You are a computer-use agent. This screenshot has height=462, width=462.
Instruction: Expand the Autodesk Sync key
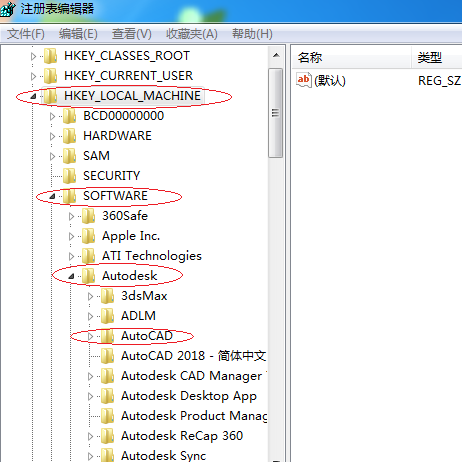(x=90, y=456)
